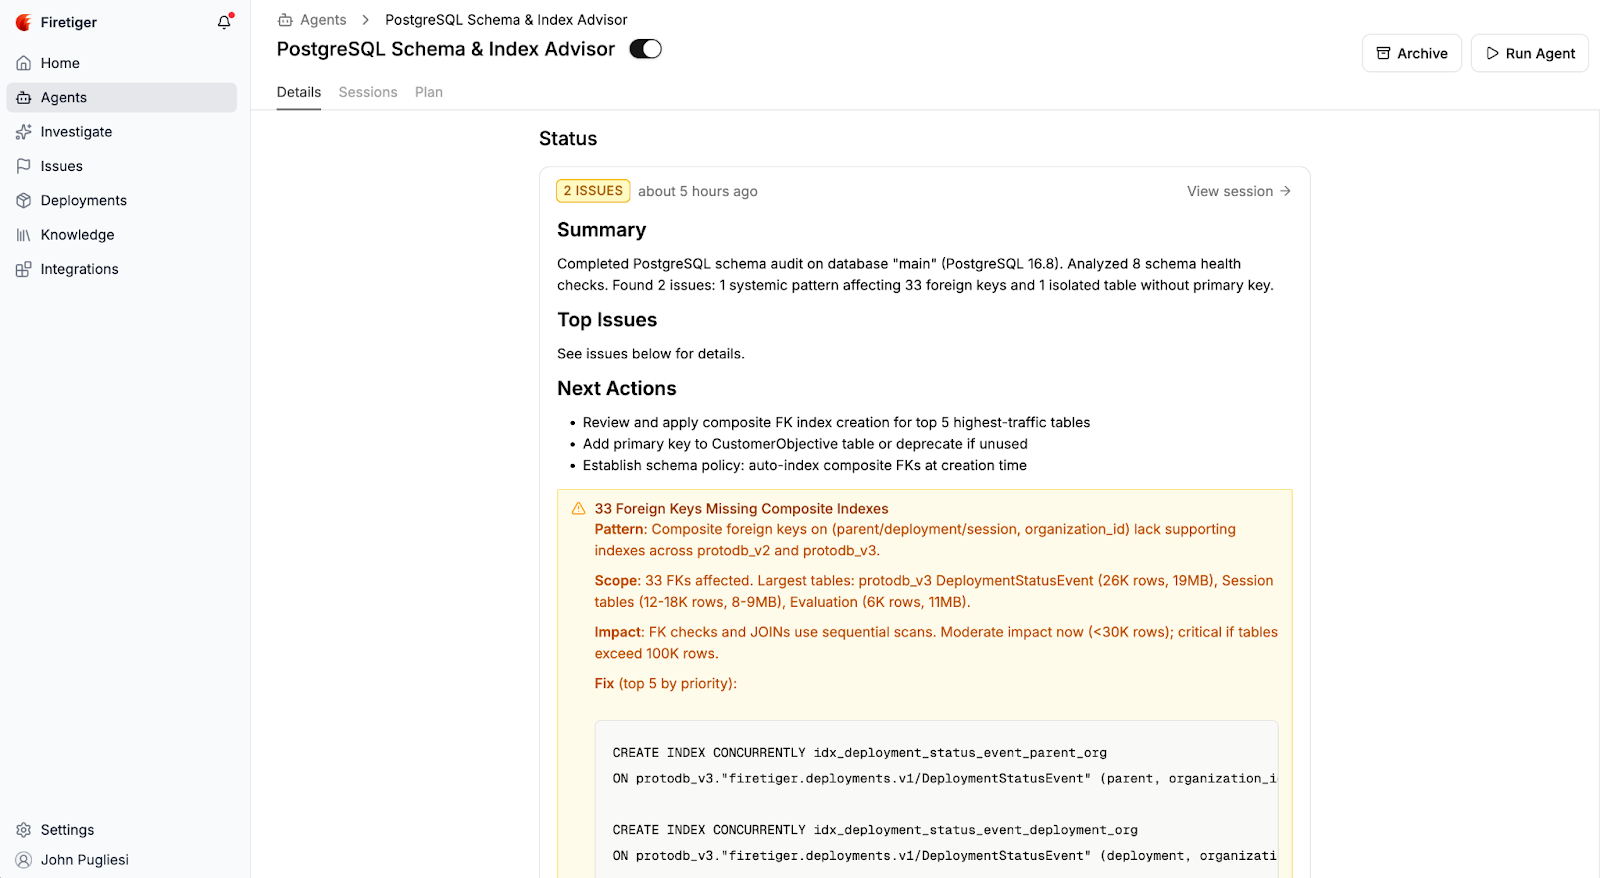
Task: Click the 2 ISSUES badge
Action: [x=593, y=191]
